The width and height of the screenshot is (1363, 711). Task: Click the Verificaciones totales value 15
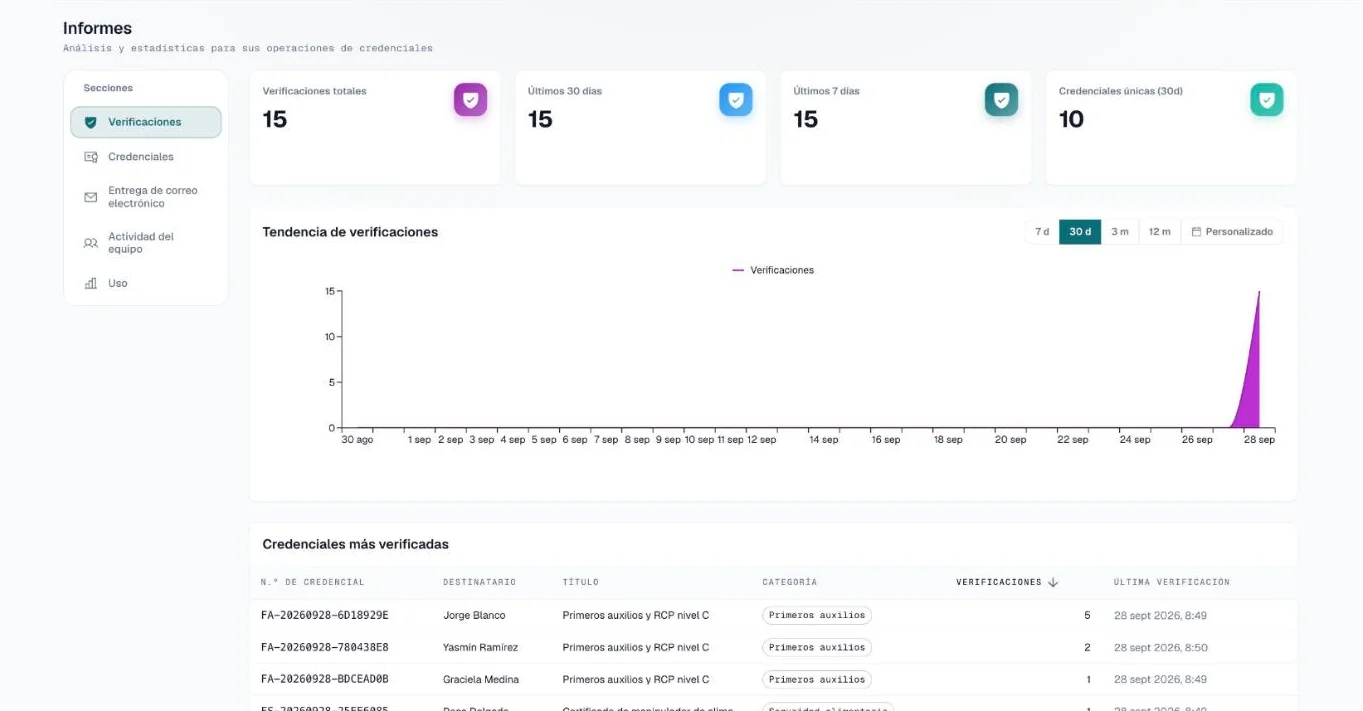point(275,120)
